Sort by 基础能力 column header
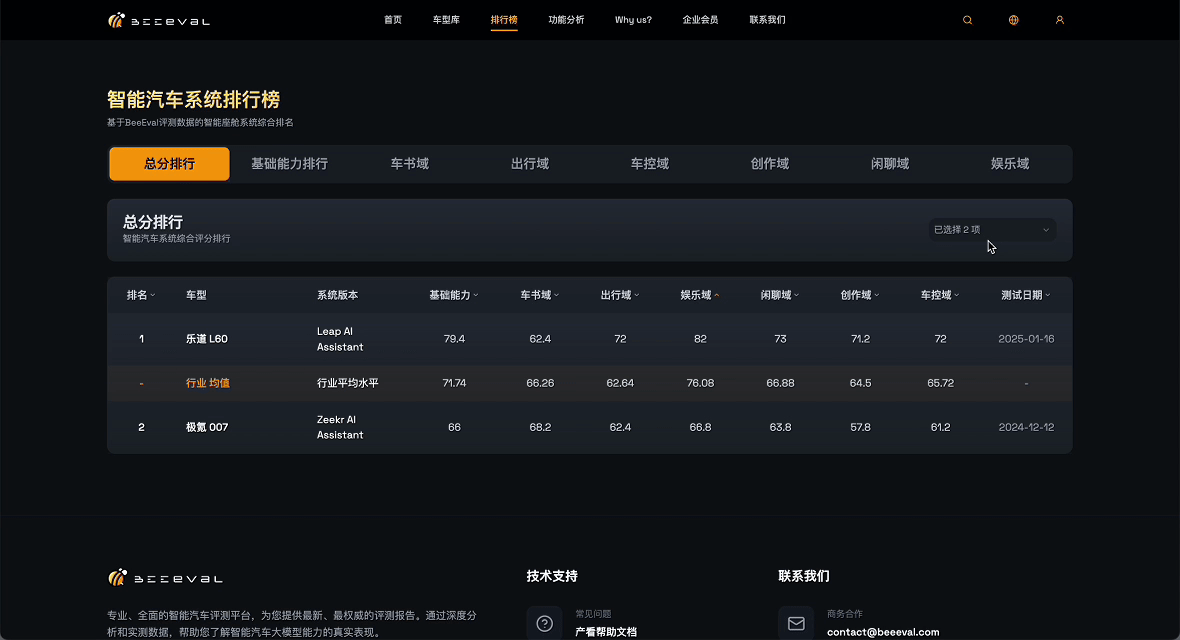Image resolution: width=1180 pixels, height=640 pixels. pyautogui.click(x=454, y=295)
